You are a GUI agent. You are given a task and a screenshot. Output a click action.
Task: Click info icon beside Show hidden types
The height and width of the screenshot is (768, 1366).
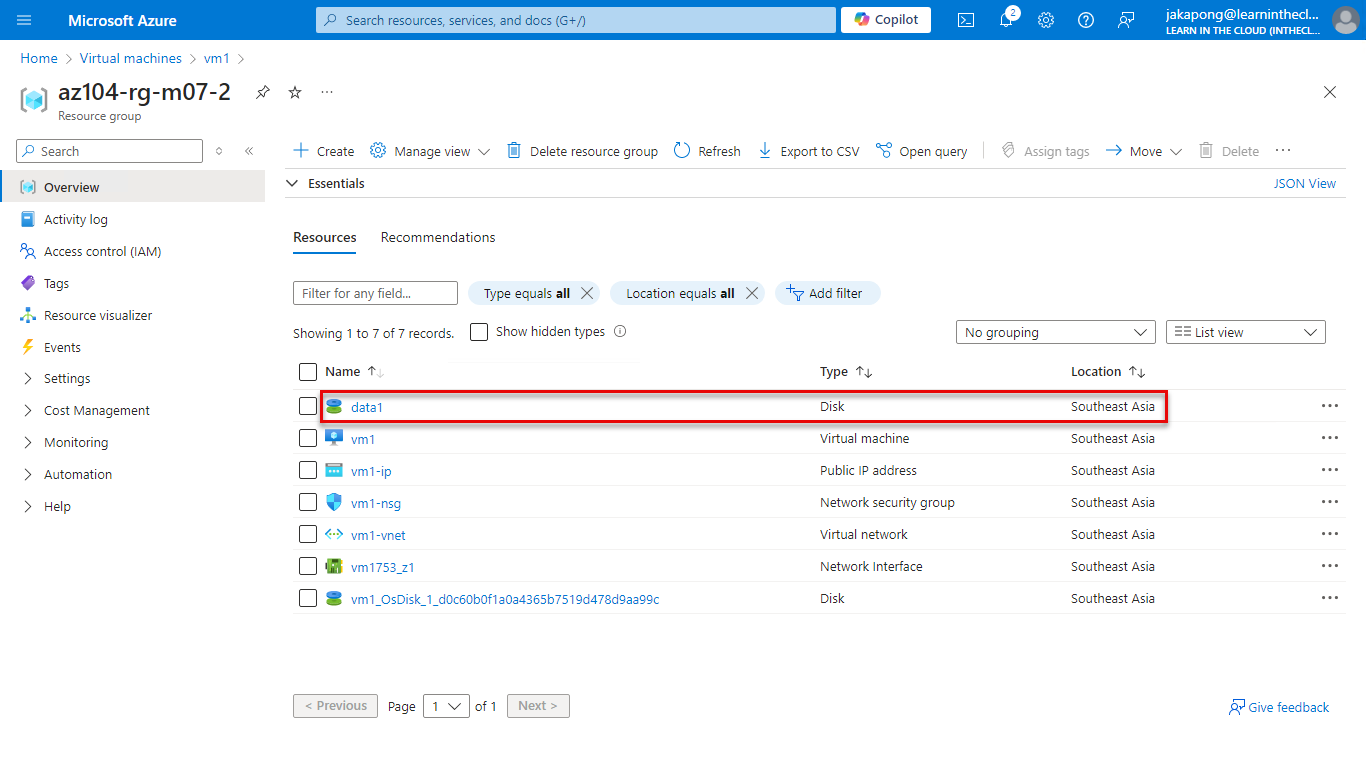(620, 331)
